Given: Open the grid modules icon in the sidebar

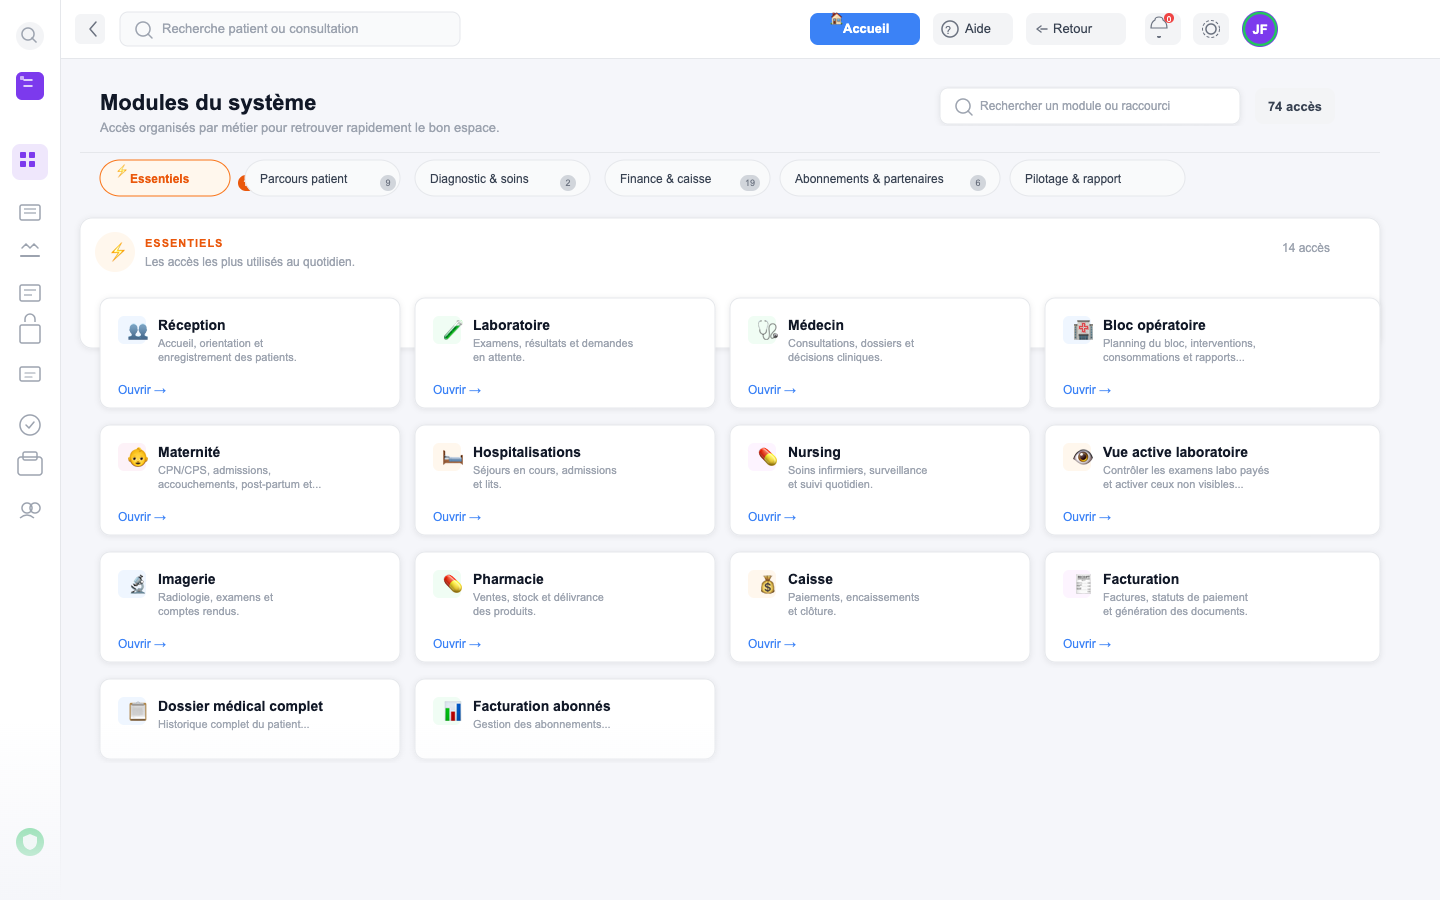Looking at the screenshot, I should point(30,161).
